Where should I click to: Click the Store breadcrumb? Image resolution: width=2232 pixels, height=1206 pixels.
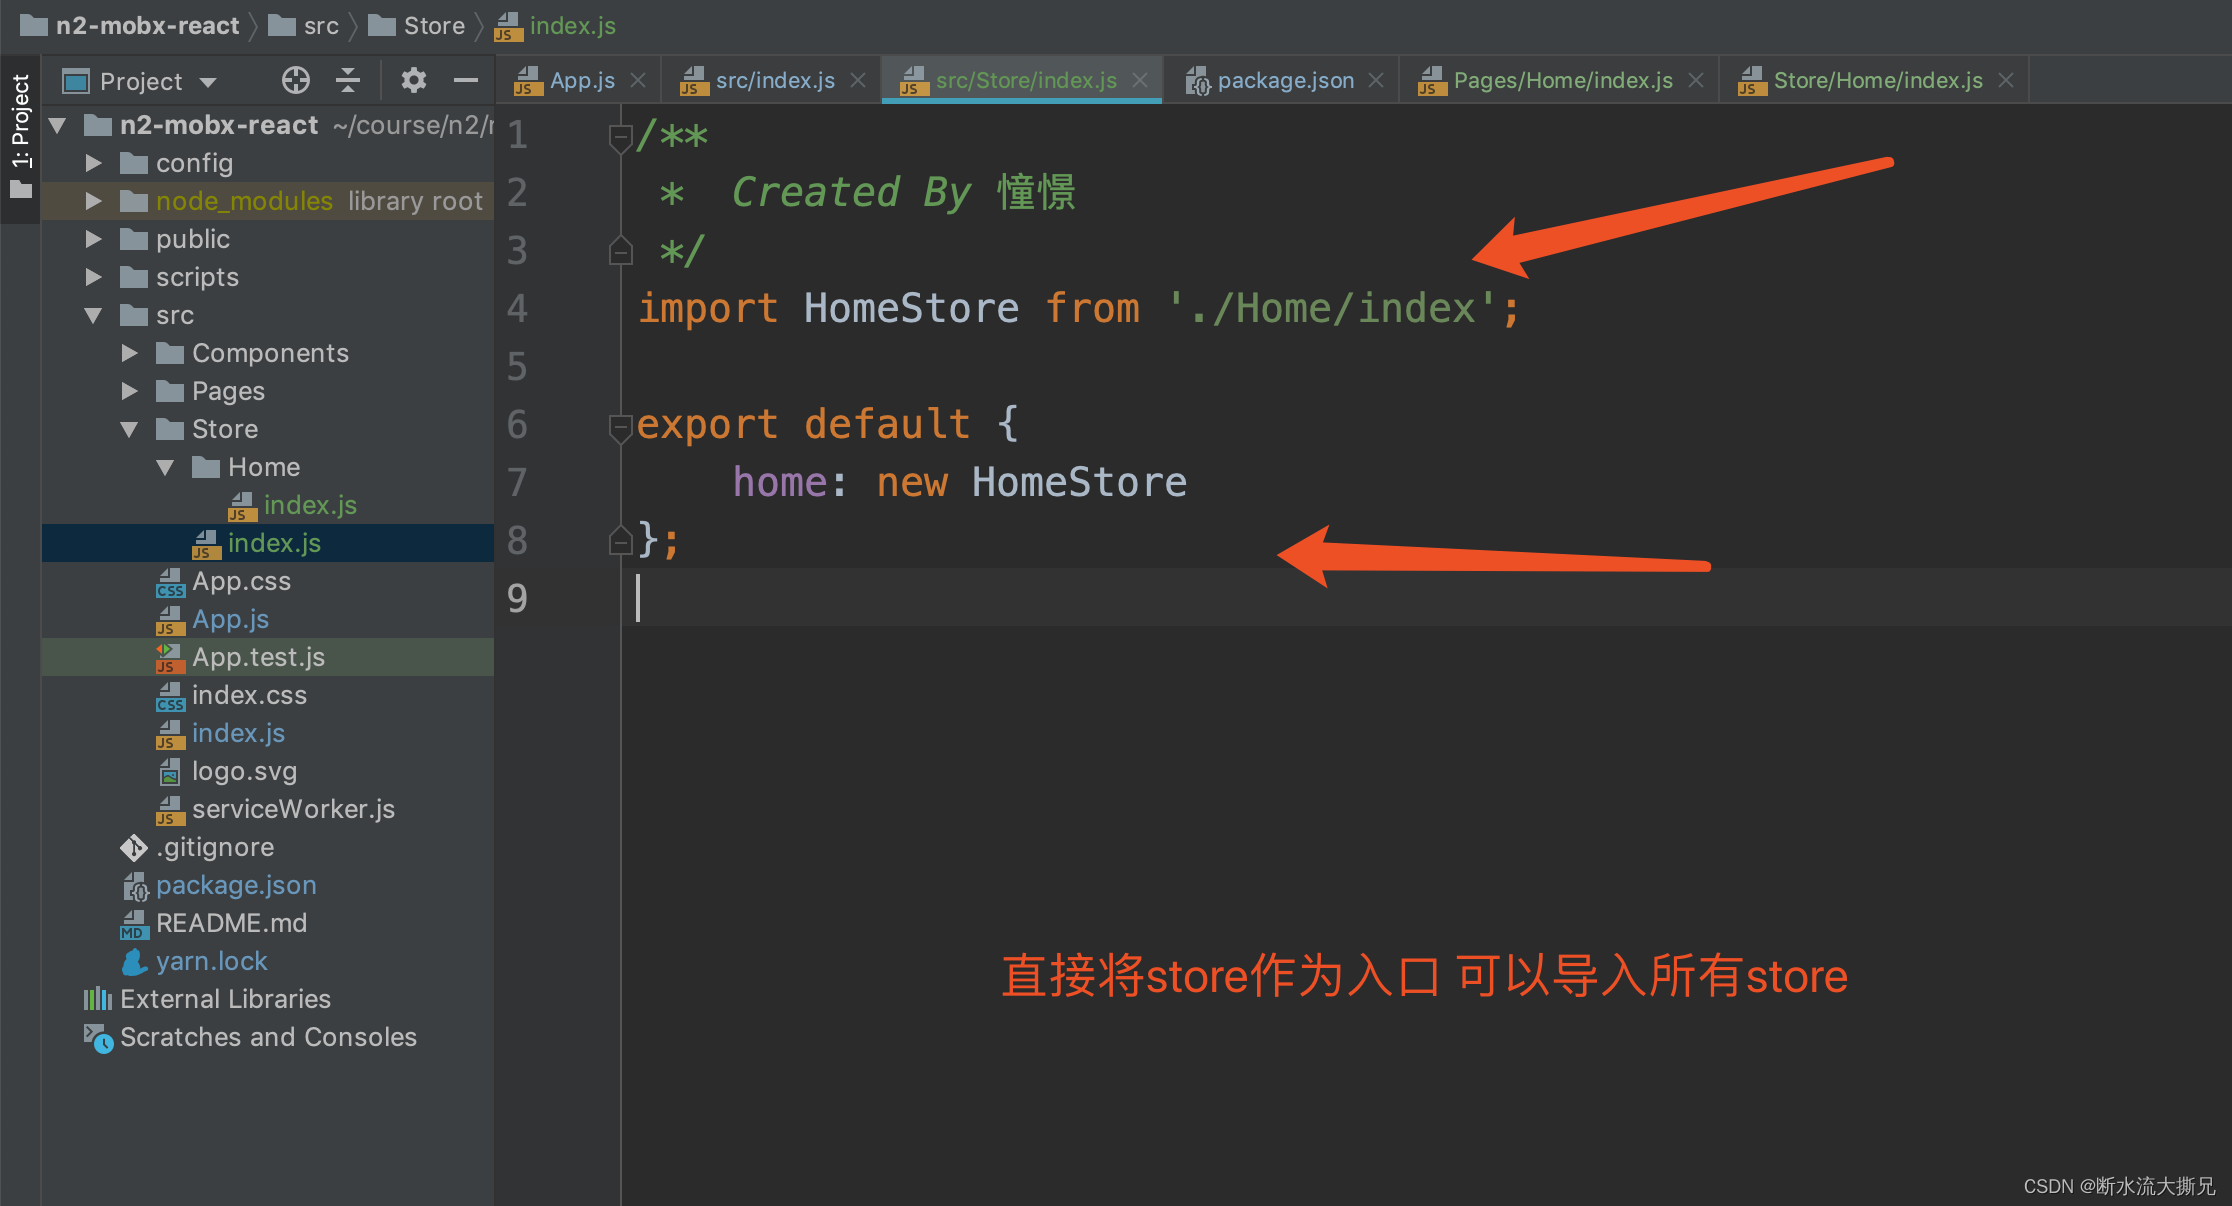click(434, 25)
